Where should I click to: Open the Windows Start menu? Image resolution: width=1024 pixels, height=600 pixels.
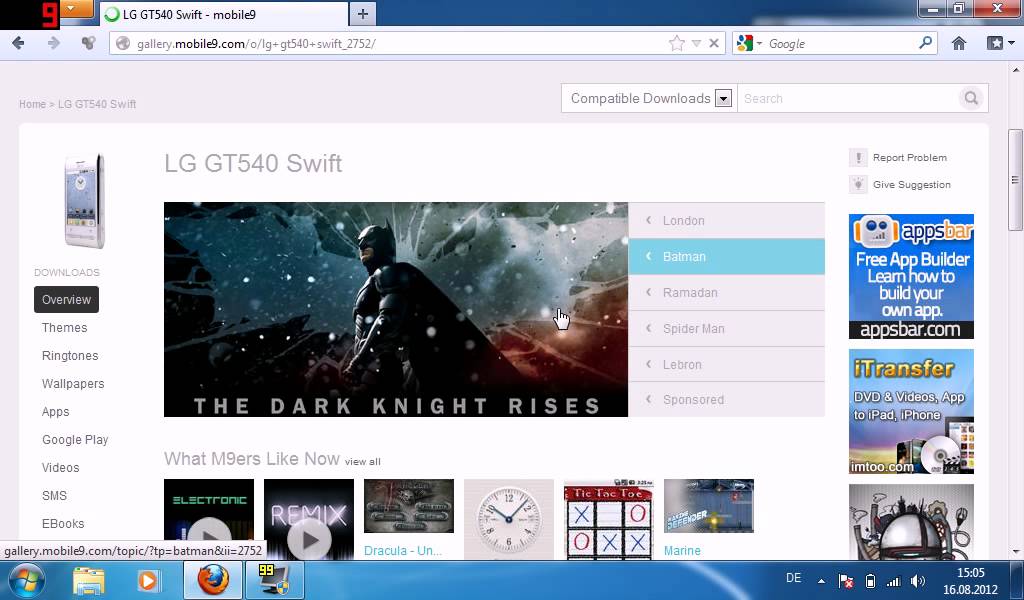pos(27,580)
